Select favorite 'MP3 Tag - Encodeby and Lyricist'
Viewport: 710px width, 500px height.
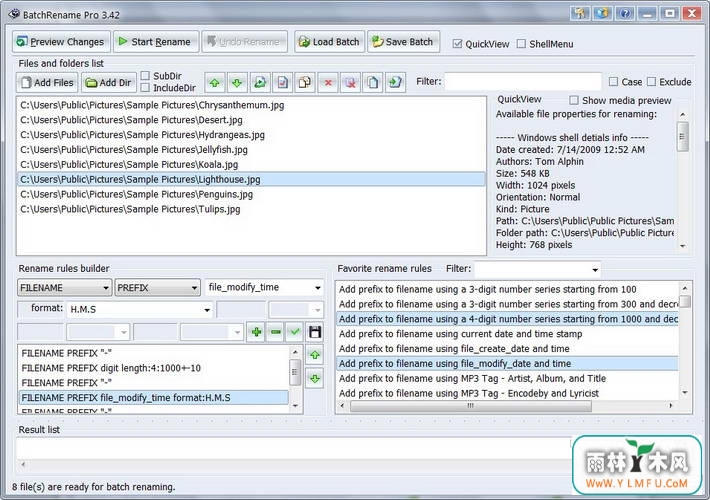click(x=507, y=394)
